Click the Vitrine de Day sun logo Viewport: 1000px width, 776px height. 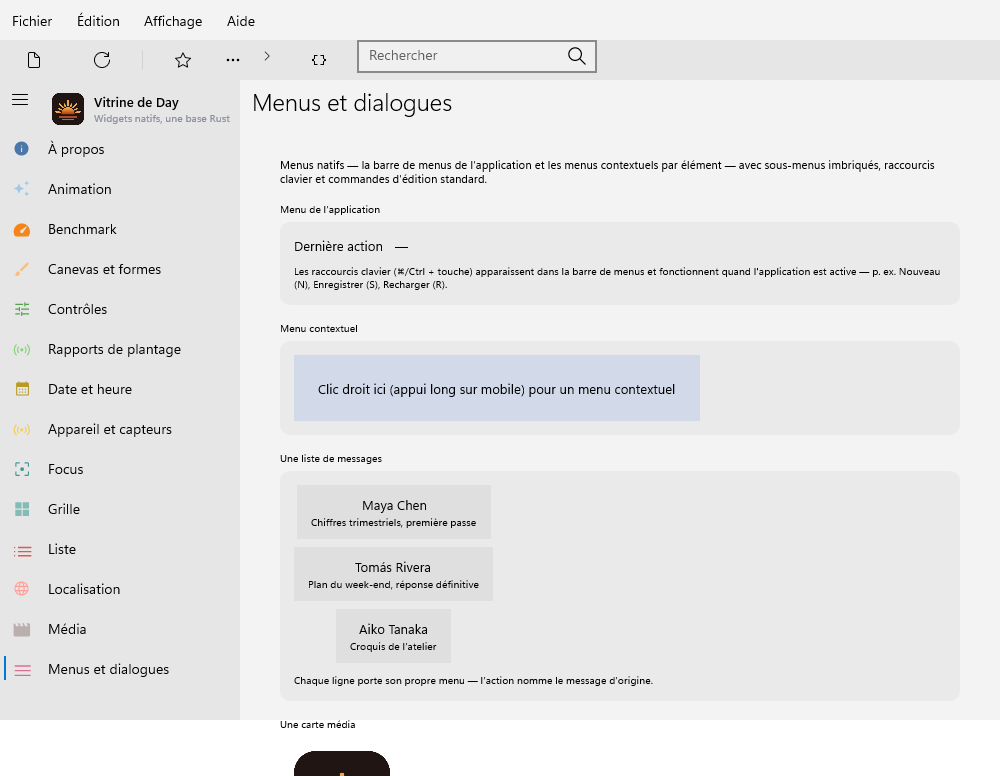pyautogui.click(x=68, y=109)
